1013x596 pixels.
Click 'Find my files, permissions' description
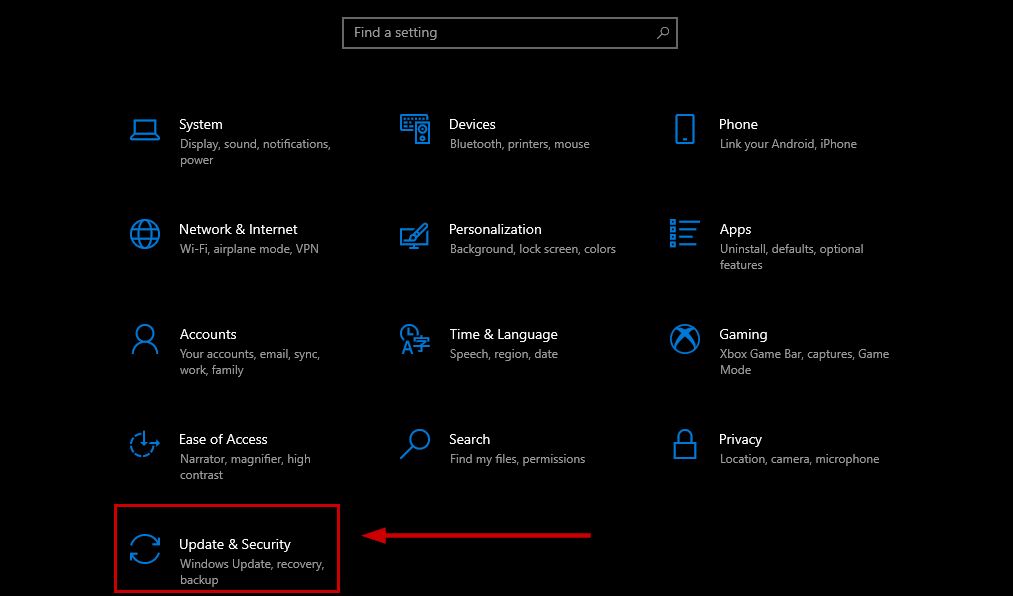point(517,459)
